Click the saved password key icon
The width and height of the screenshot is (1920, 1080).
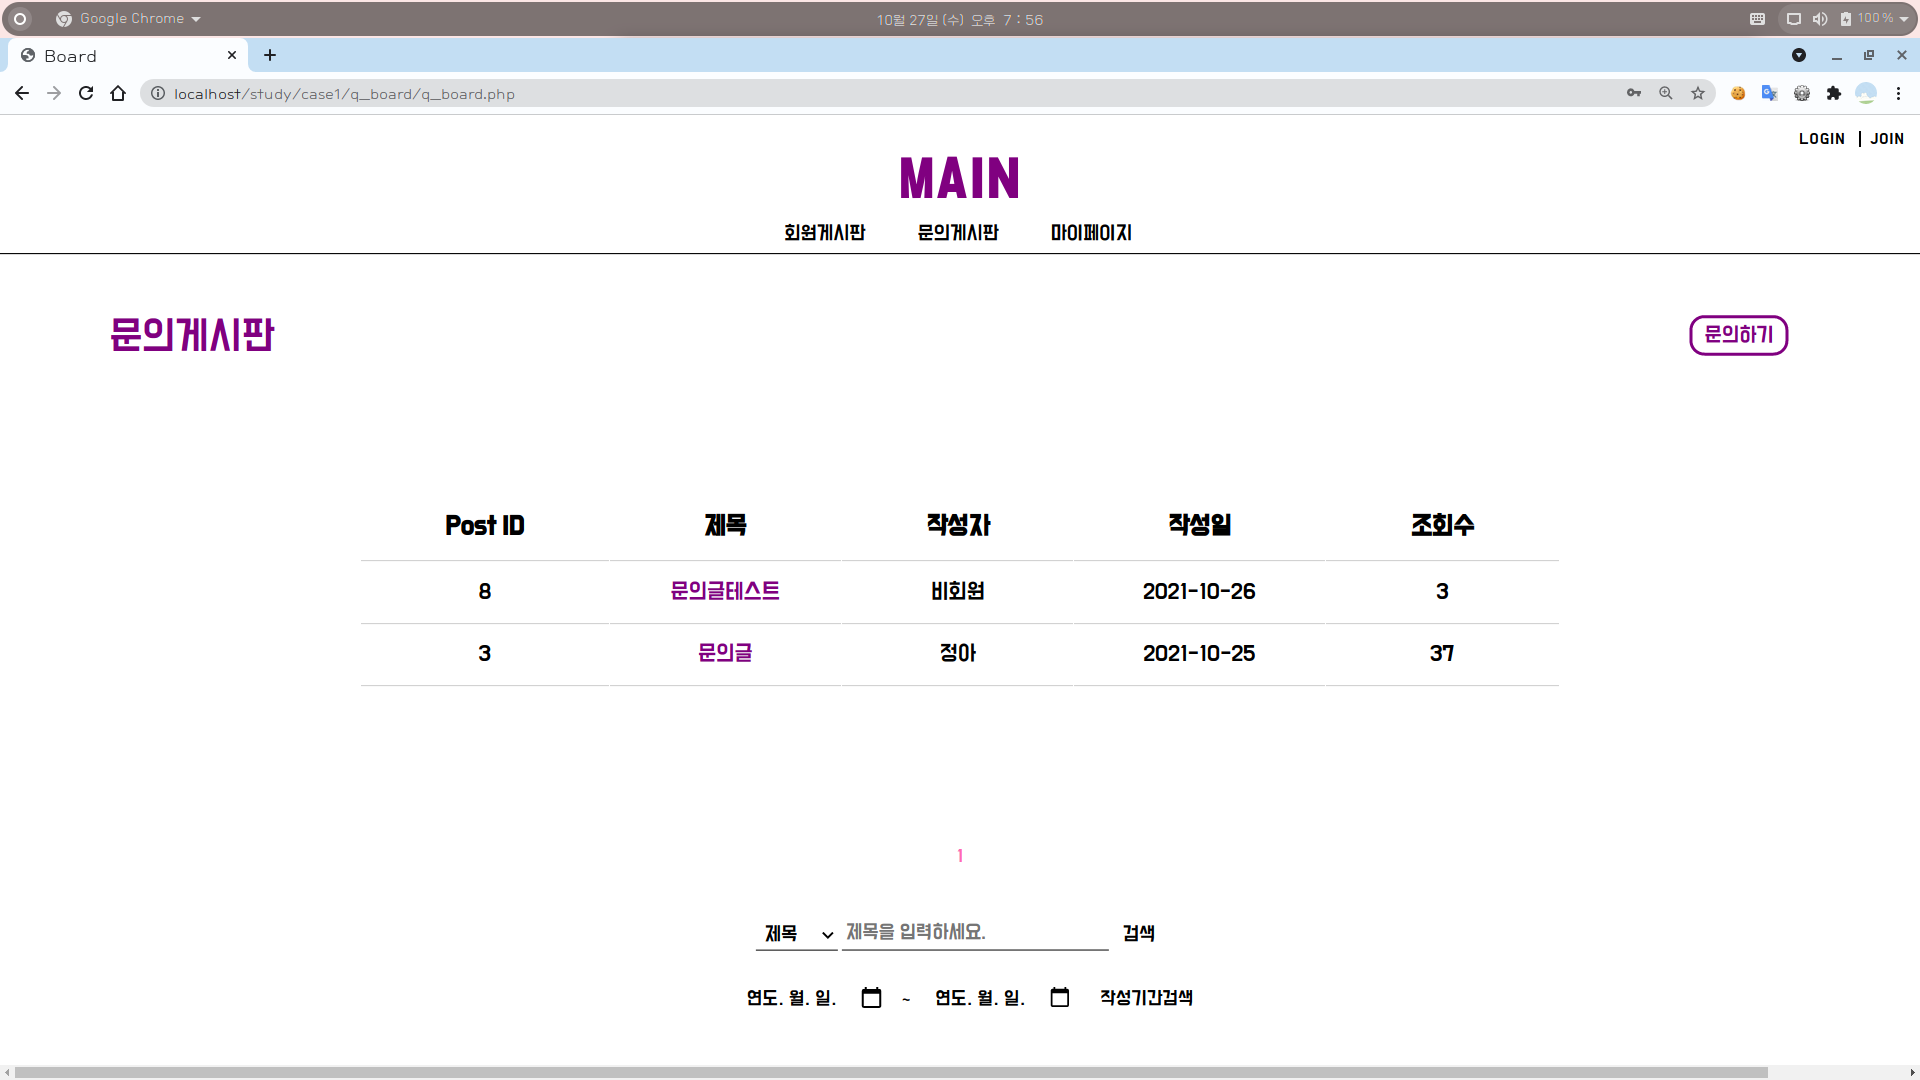1634,93
